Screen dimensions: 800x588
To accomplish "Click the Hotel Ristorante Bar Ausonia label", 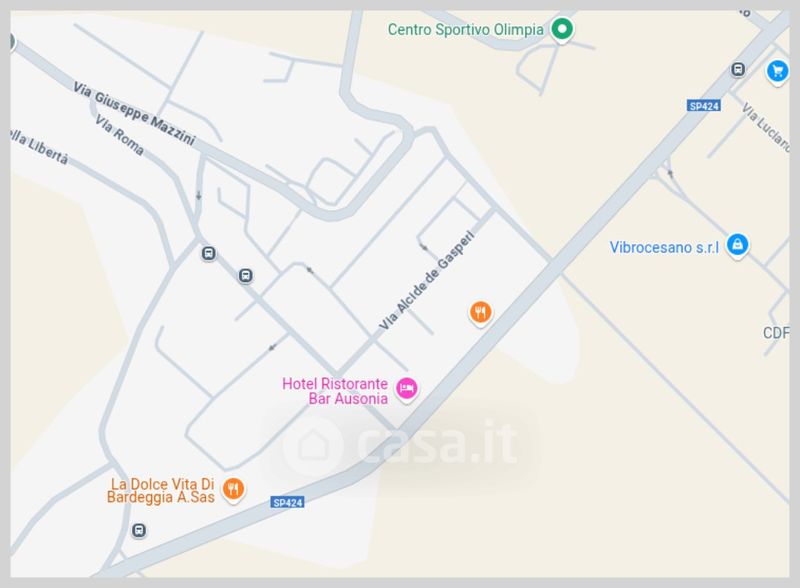I will click(335, 391).
